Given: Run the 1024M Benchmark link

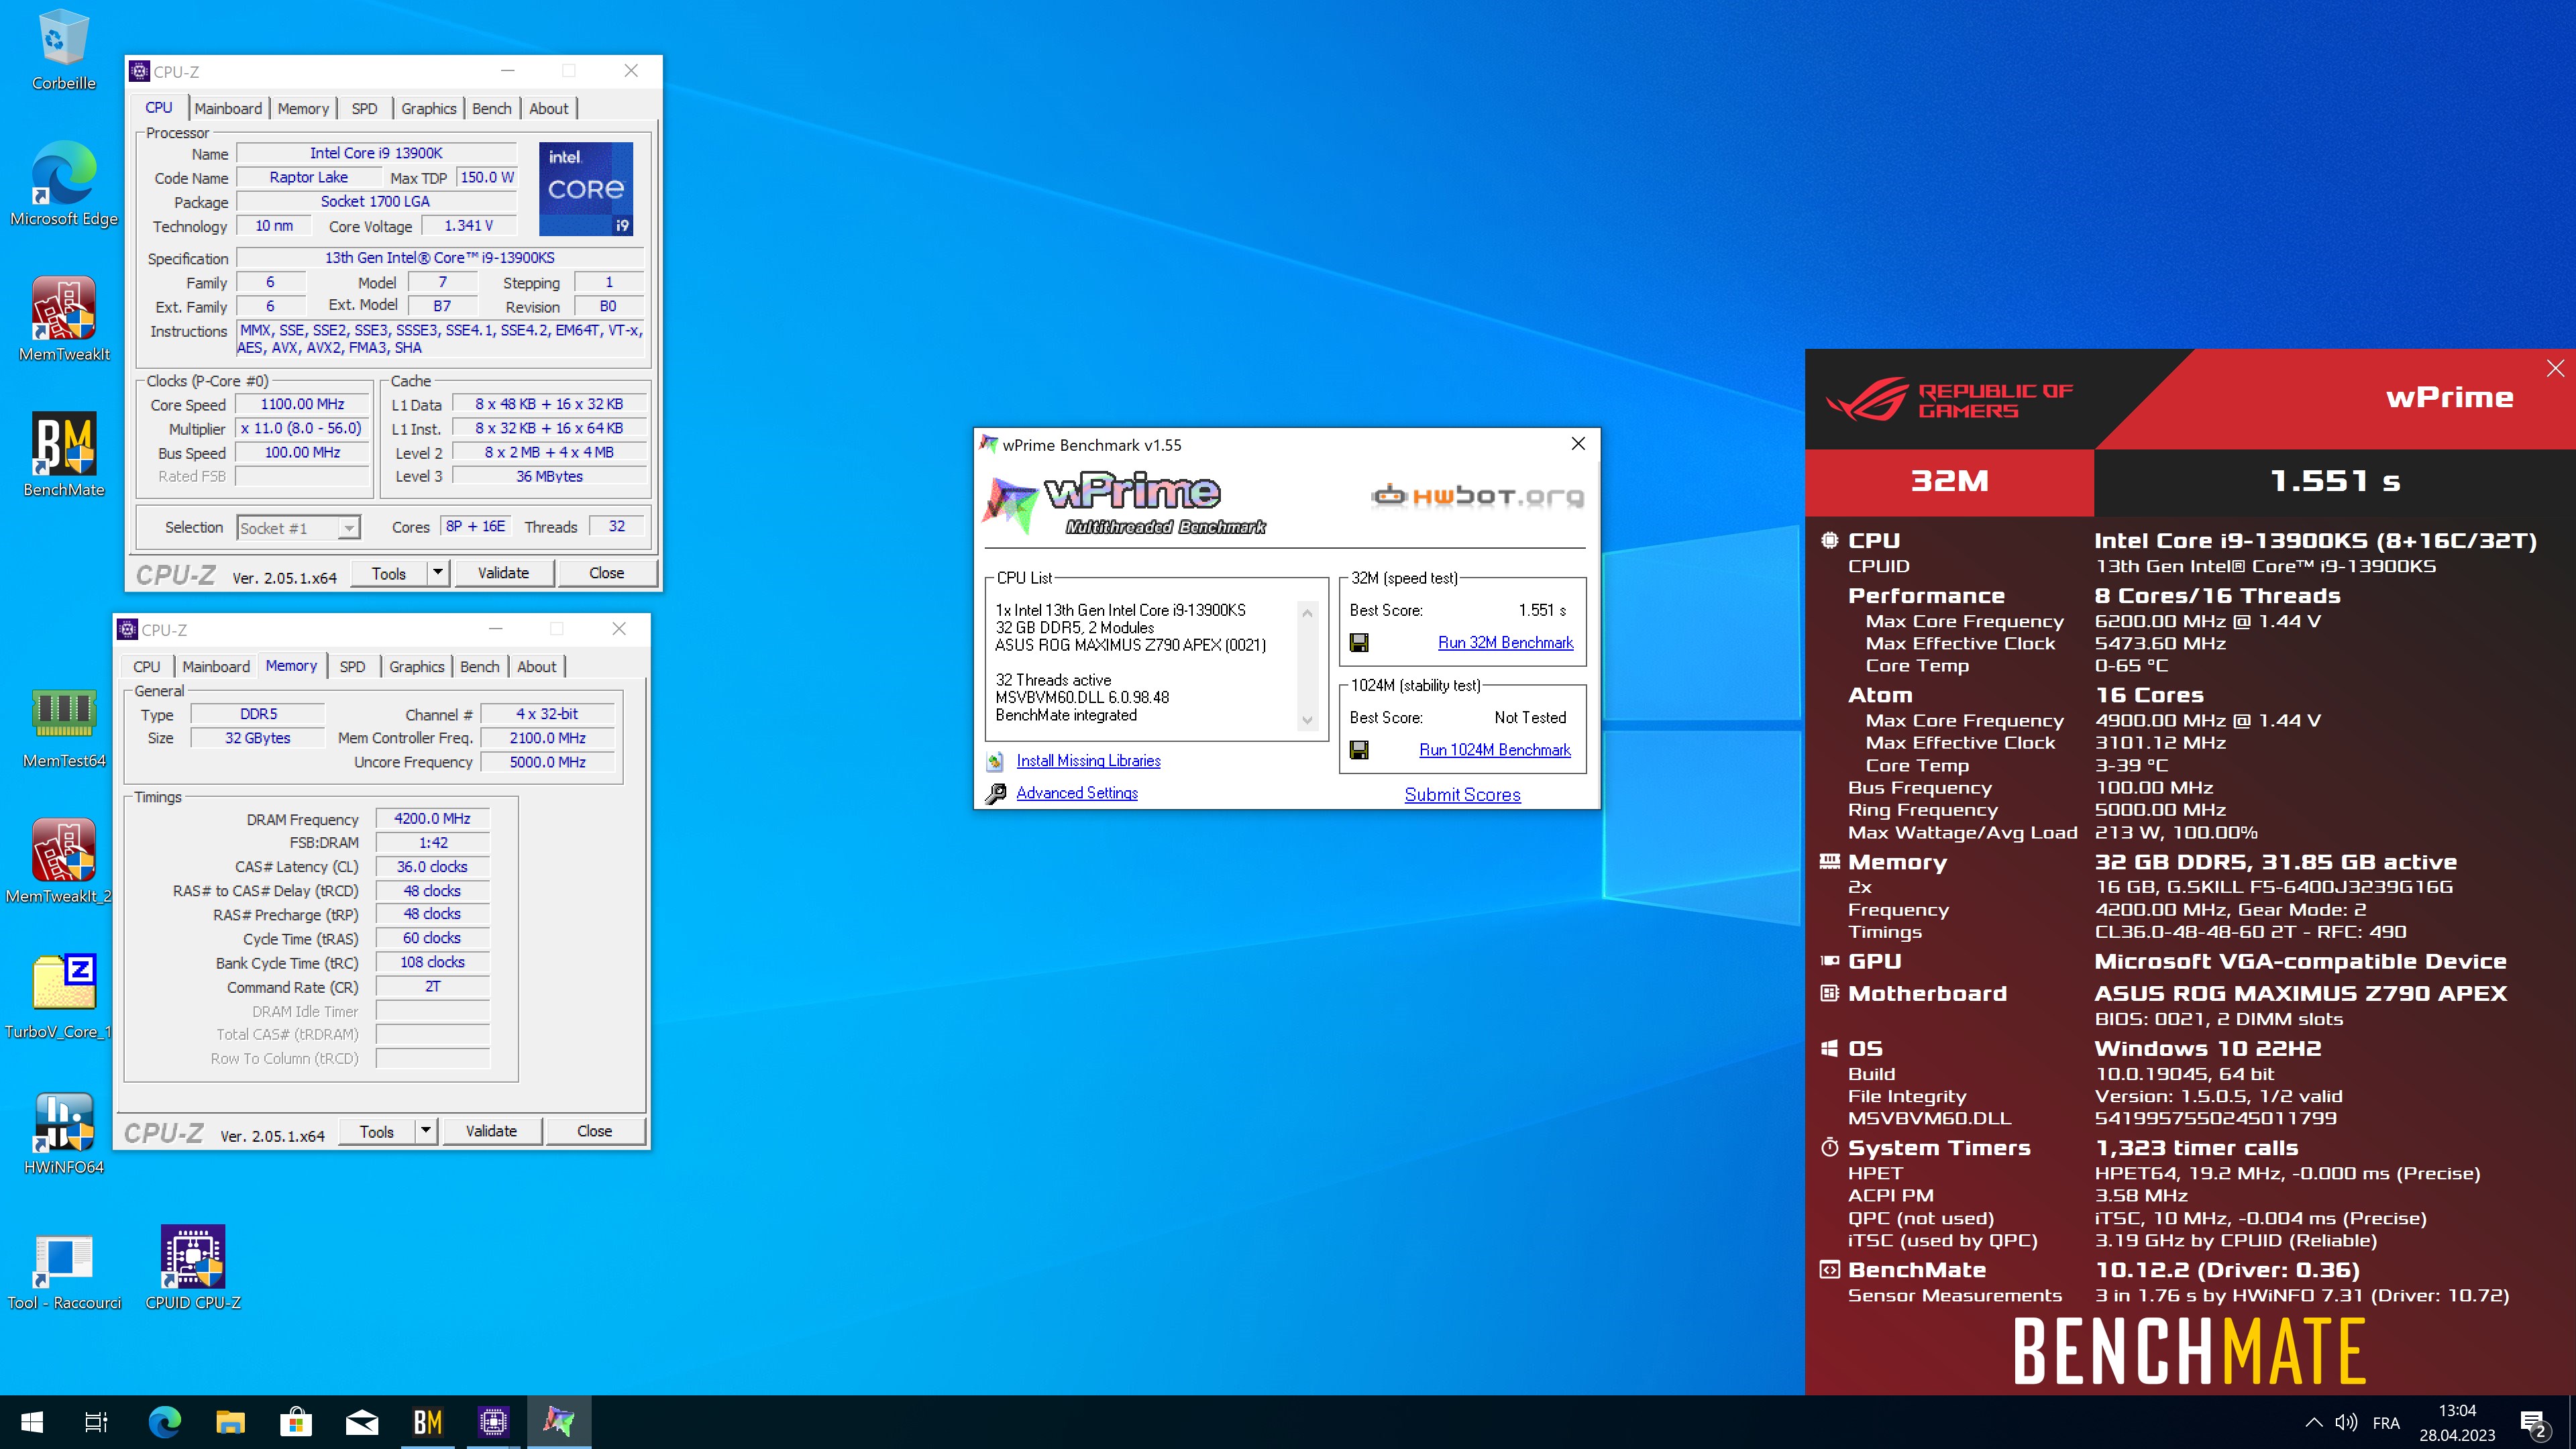Looking at the screenshot, I should pos(1495,749).
